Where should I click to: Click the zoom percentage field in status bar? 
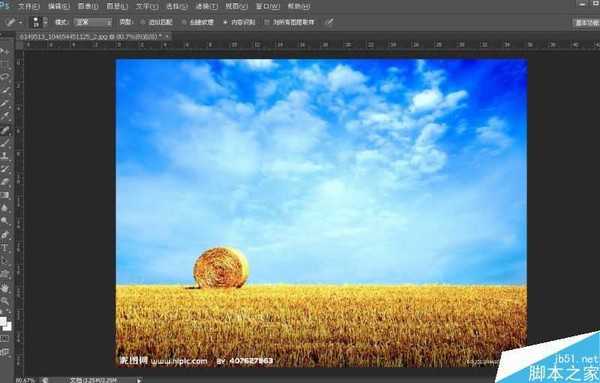(25, 380)
